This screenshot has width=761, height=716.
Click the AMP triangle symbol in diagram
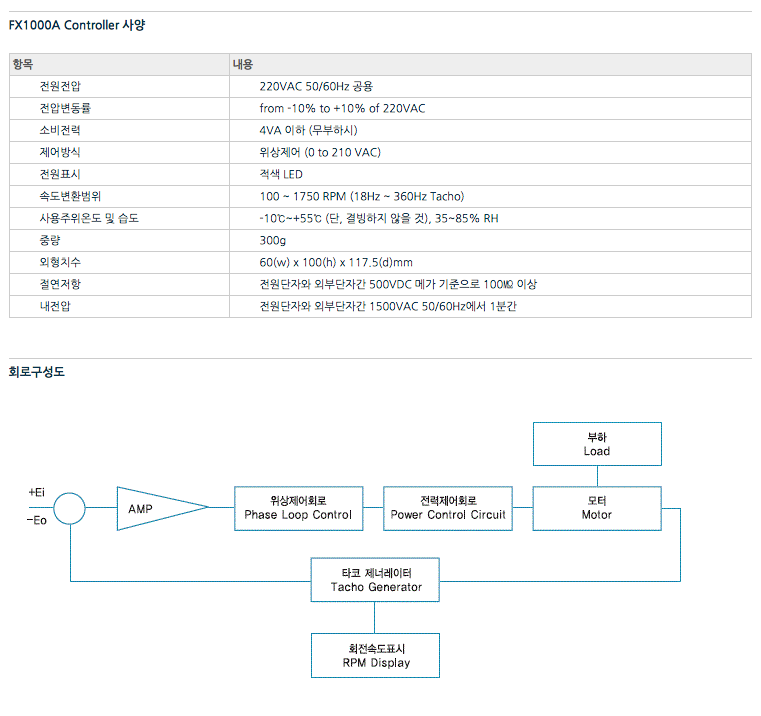coord(150,508)
